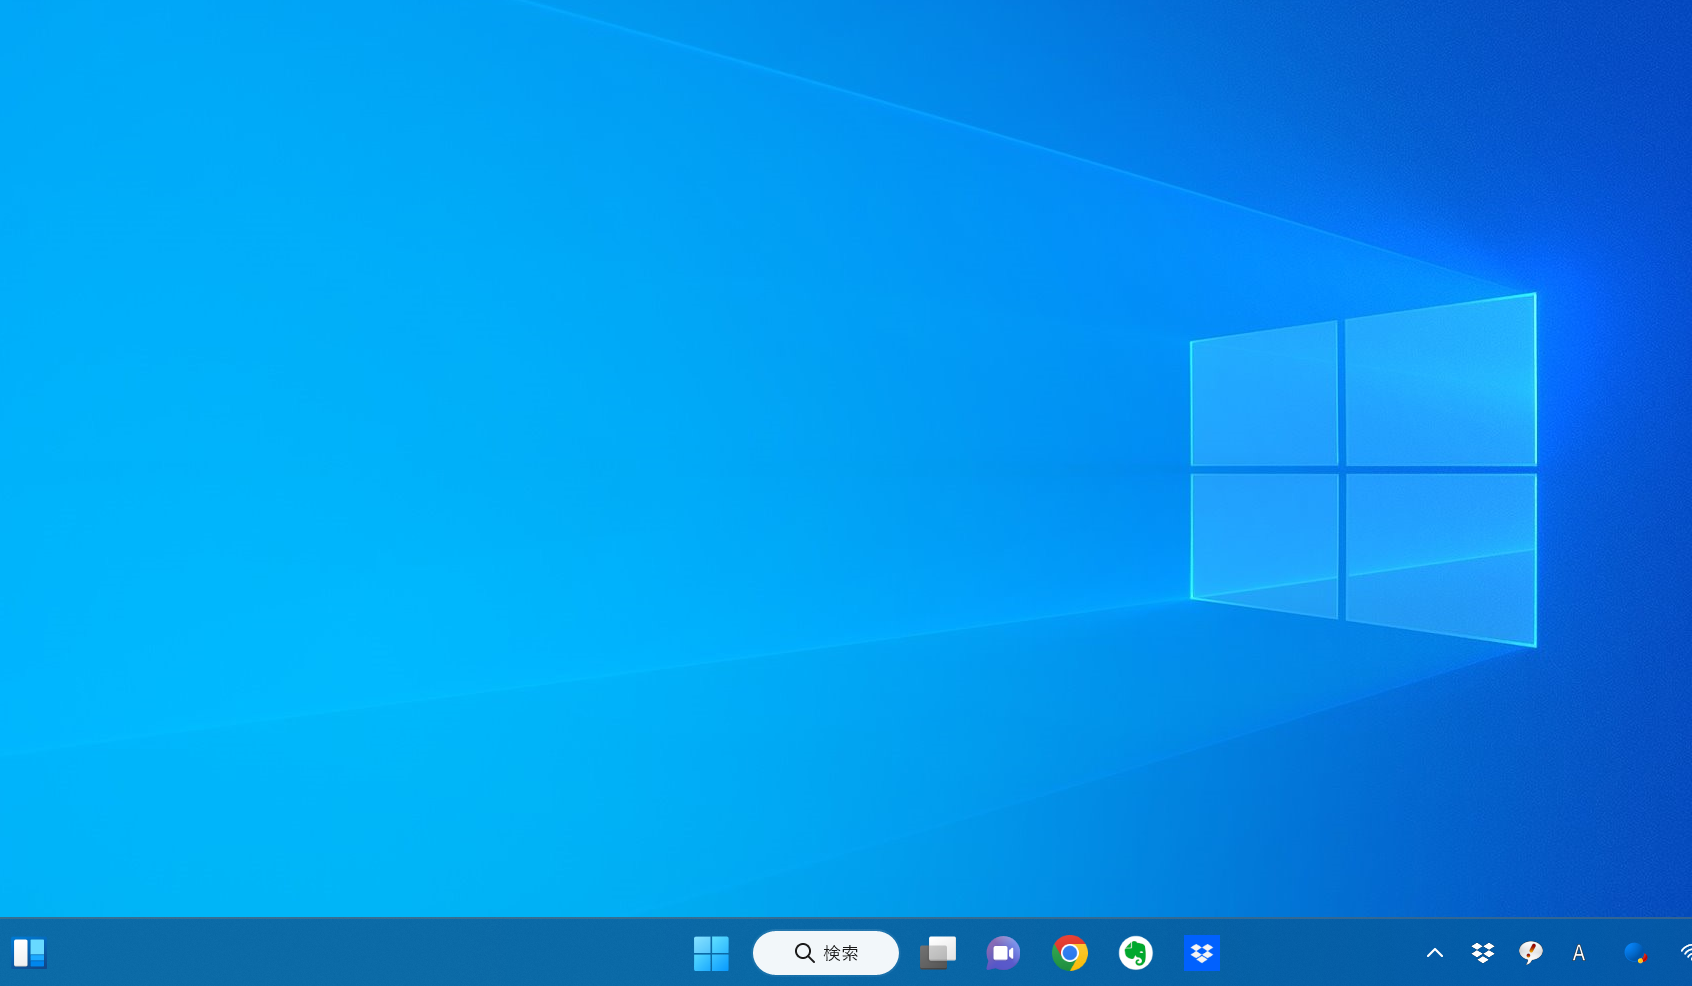The width and height of the screenshot is (1692, 986).
Task: Expand the hidden tray icons chevron
Action: [x=1434, y=953]
